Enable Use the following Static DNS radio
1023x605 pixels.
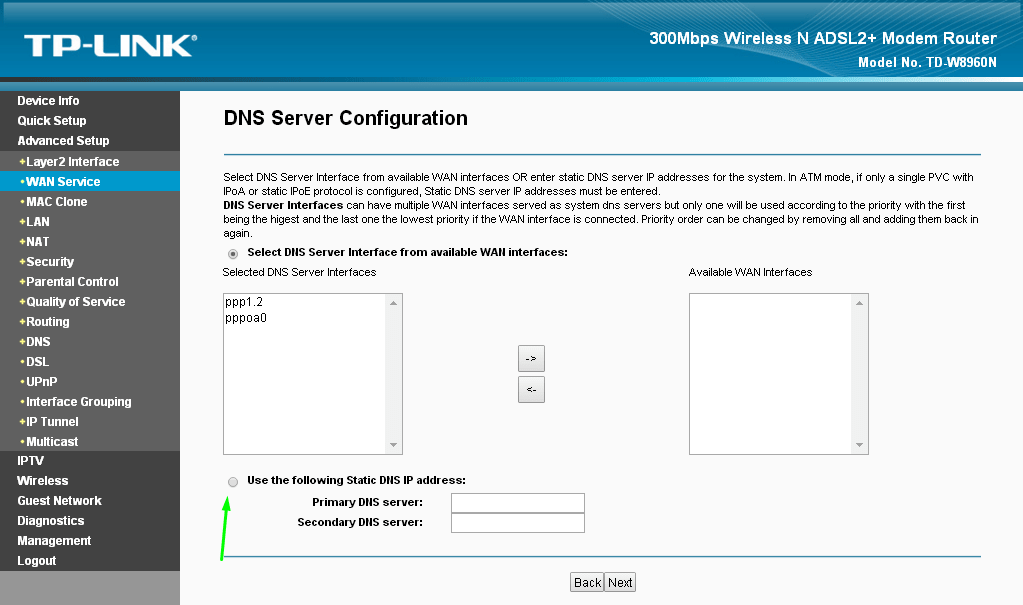coord(233,481)
